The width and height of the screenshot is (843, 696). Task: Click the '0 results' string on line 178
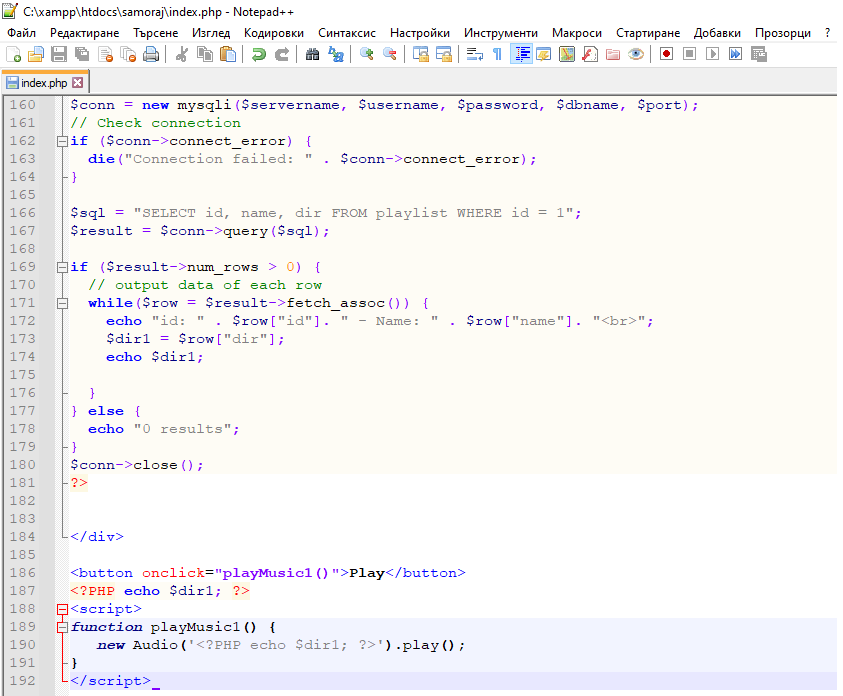pos(183,429)
